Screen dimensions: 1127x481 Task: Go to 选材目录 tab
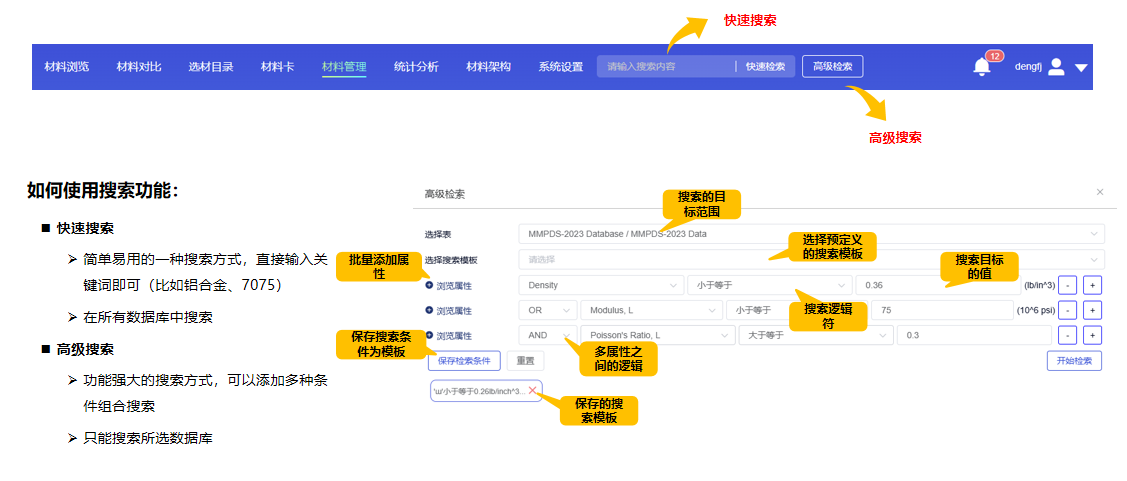[x=211, y=67]
